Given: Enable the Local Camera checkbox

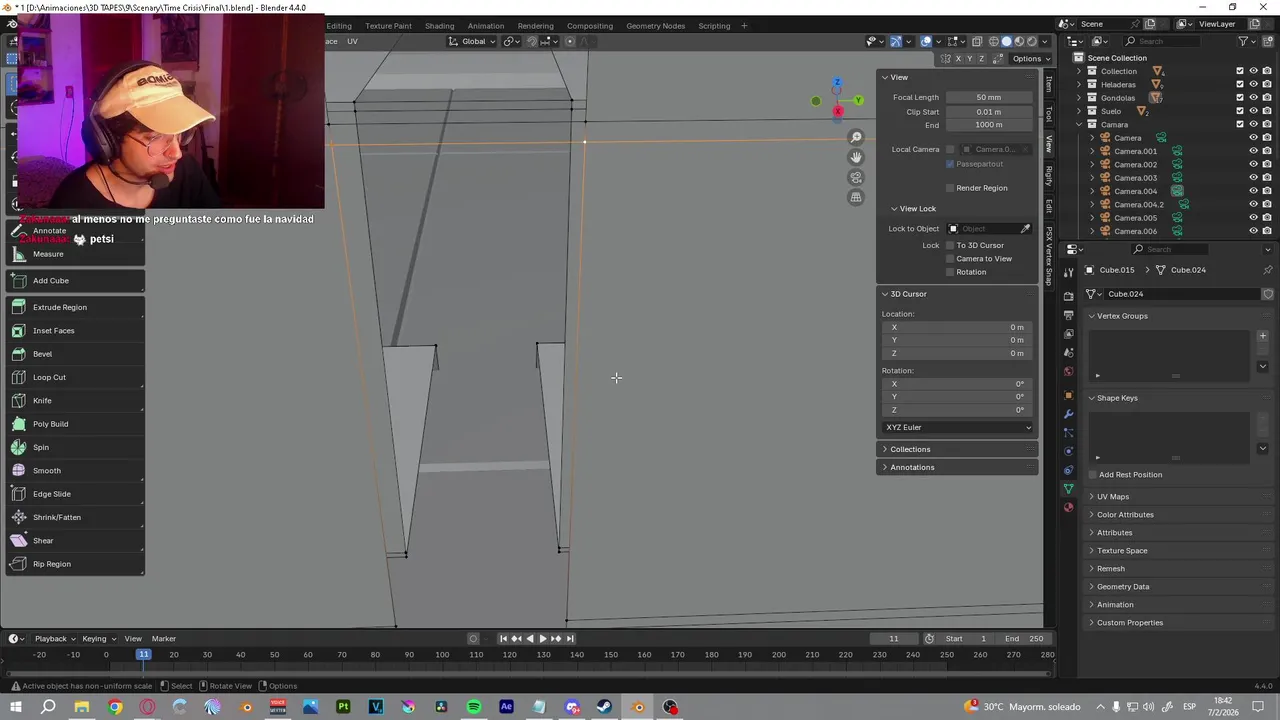Looking at the screenshot, I should 950,150.
